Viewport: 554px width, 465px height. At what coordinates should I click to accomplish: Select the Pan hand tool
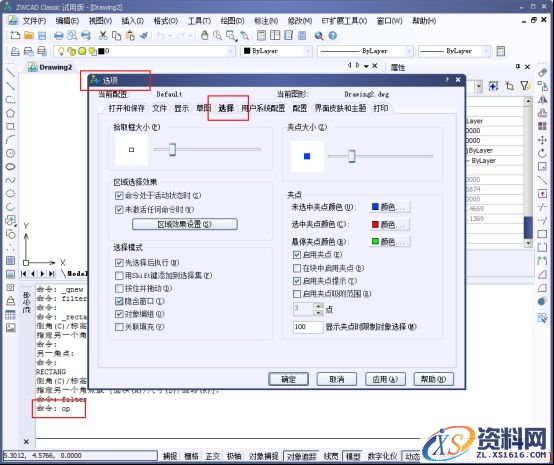click(x=204, y=35)
